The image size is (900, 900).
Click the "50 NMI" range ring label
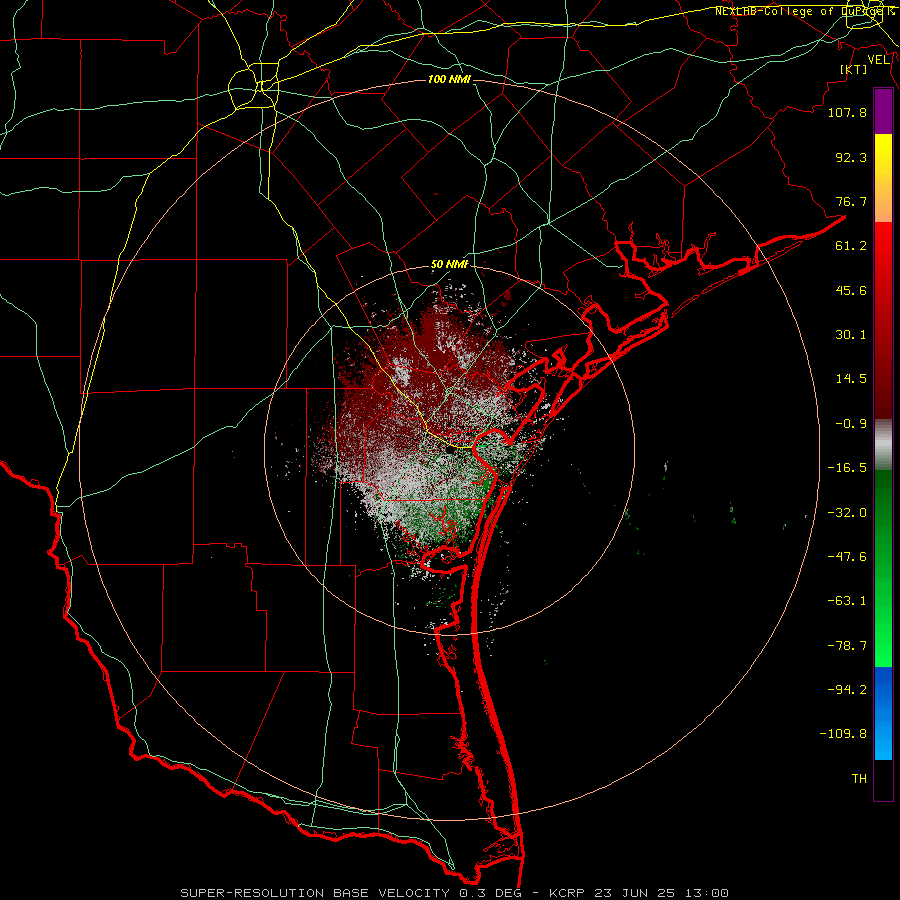[x=449, y=264]
